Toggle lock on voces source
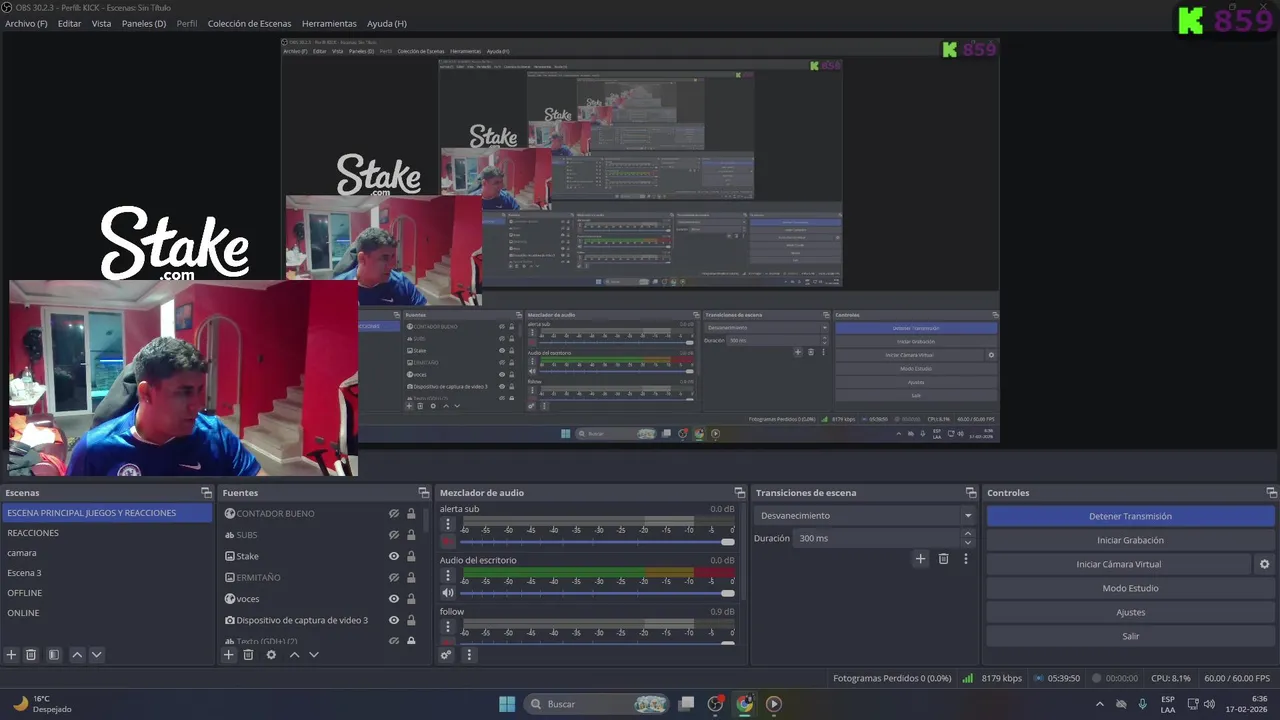Screen dimensions: 1280x720 tap(410, 599)
